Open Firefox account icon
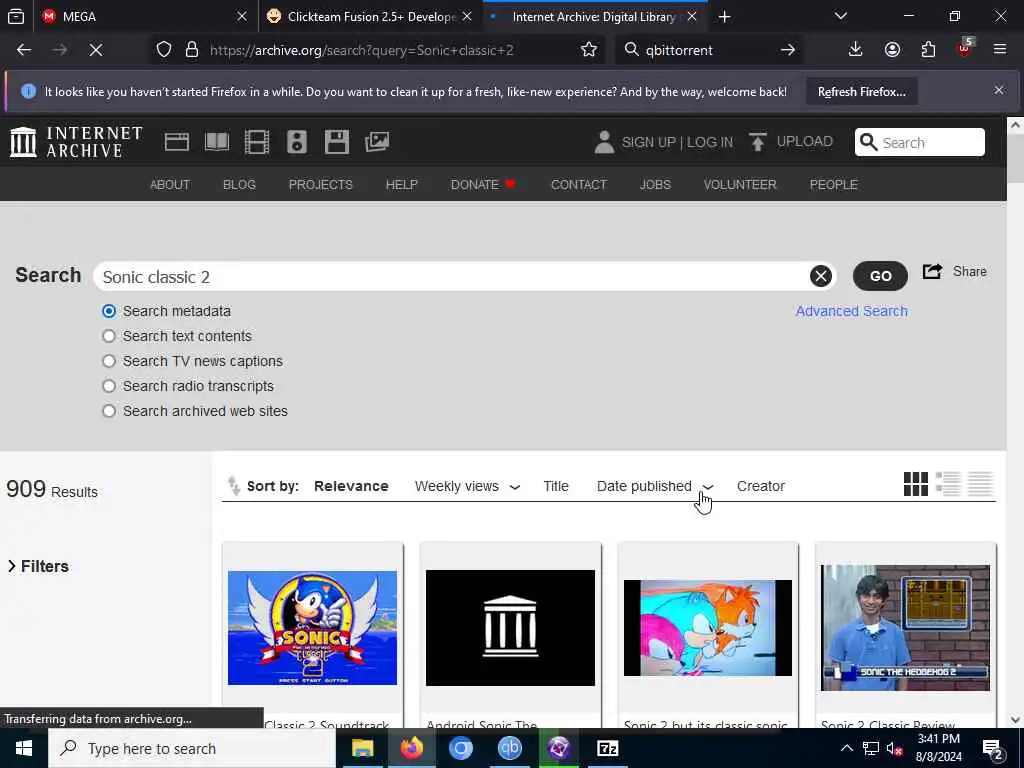 click(x=892, y=50)
